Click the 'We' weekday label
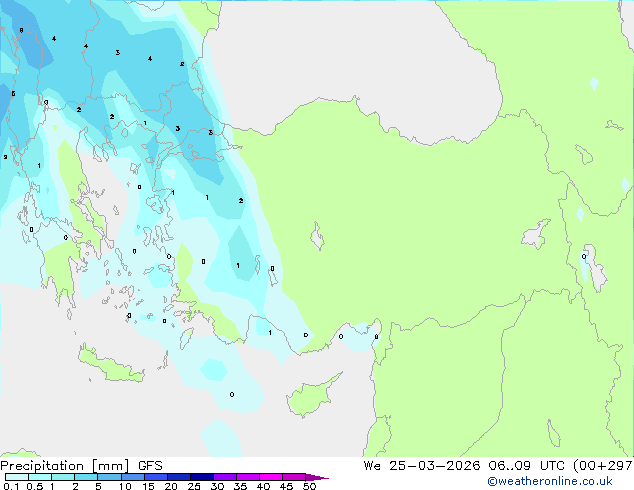The width and height of the screenshot is (634, 490). [372, 466]
